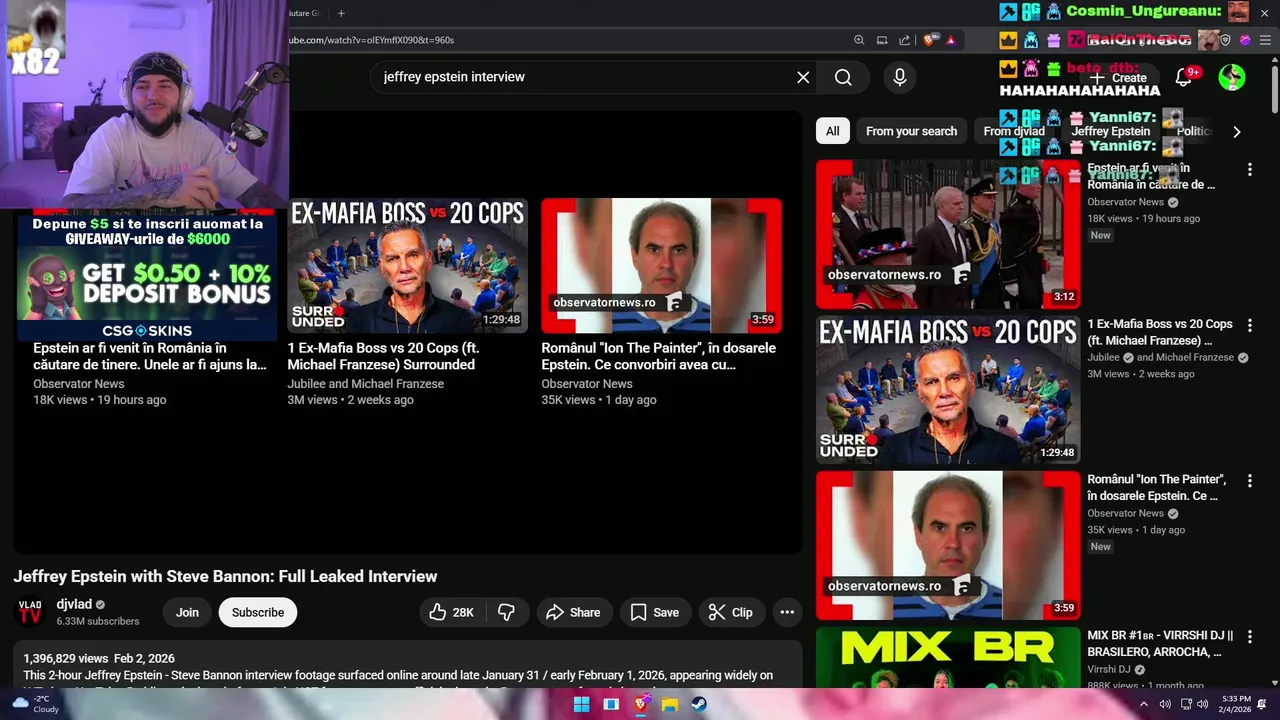
Task: Like the video with thumbs up
Action: click(452, 613)
